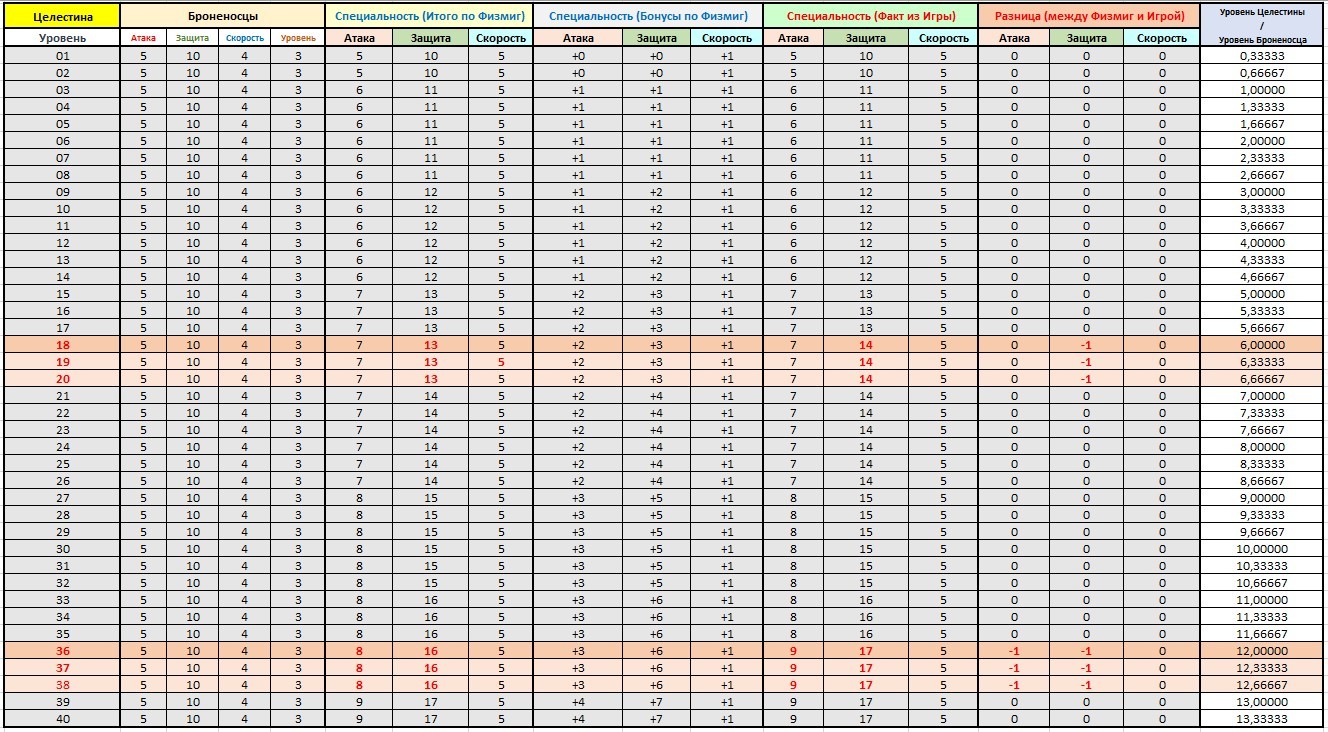
Task: Select red "9" in the level 36 row
Action: [794, 651]
